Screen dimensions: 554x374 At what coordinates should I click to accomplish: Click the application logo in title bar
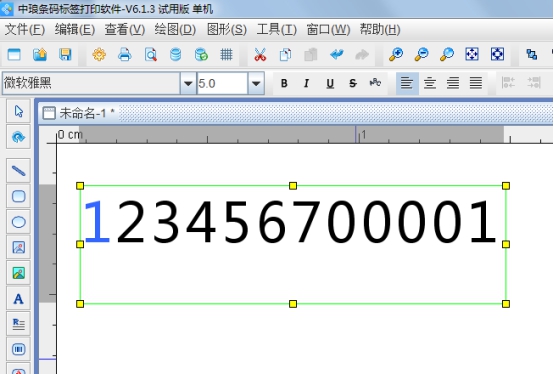(7, 8)
